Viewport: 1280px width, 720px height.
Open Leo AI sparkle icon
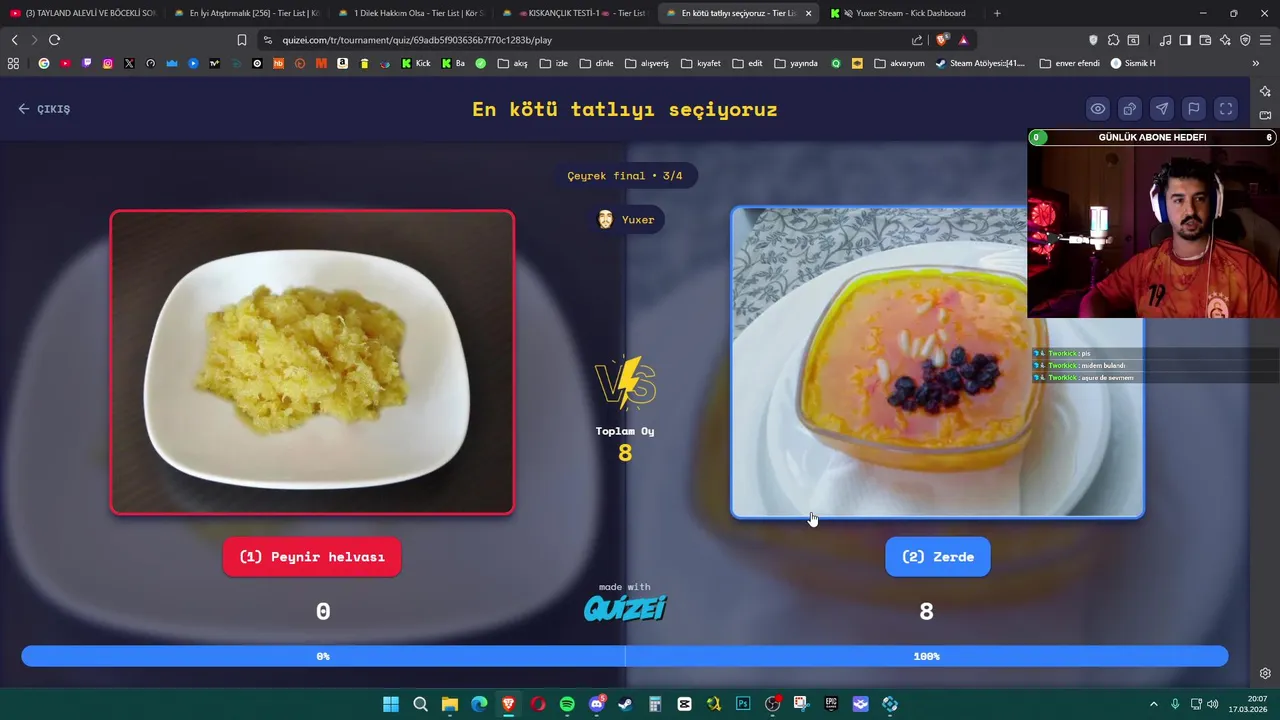pos(1225,40)
